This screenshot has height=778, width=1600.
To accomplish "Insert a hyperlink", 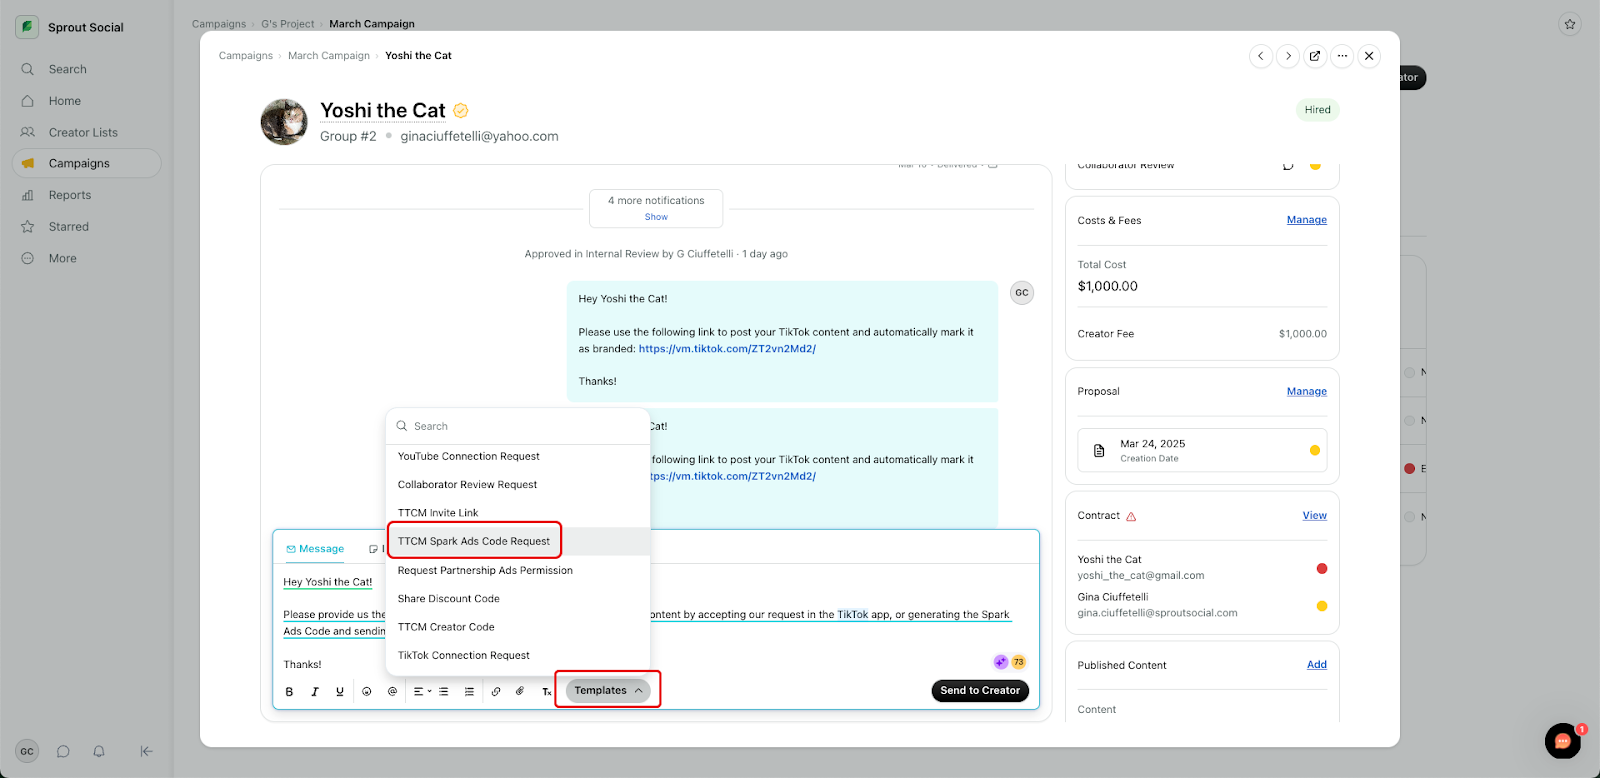I will 496,691.
